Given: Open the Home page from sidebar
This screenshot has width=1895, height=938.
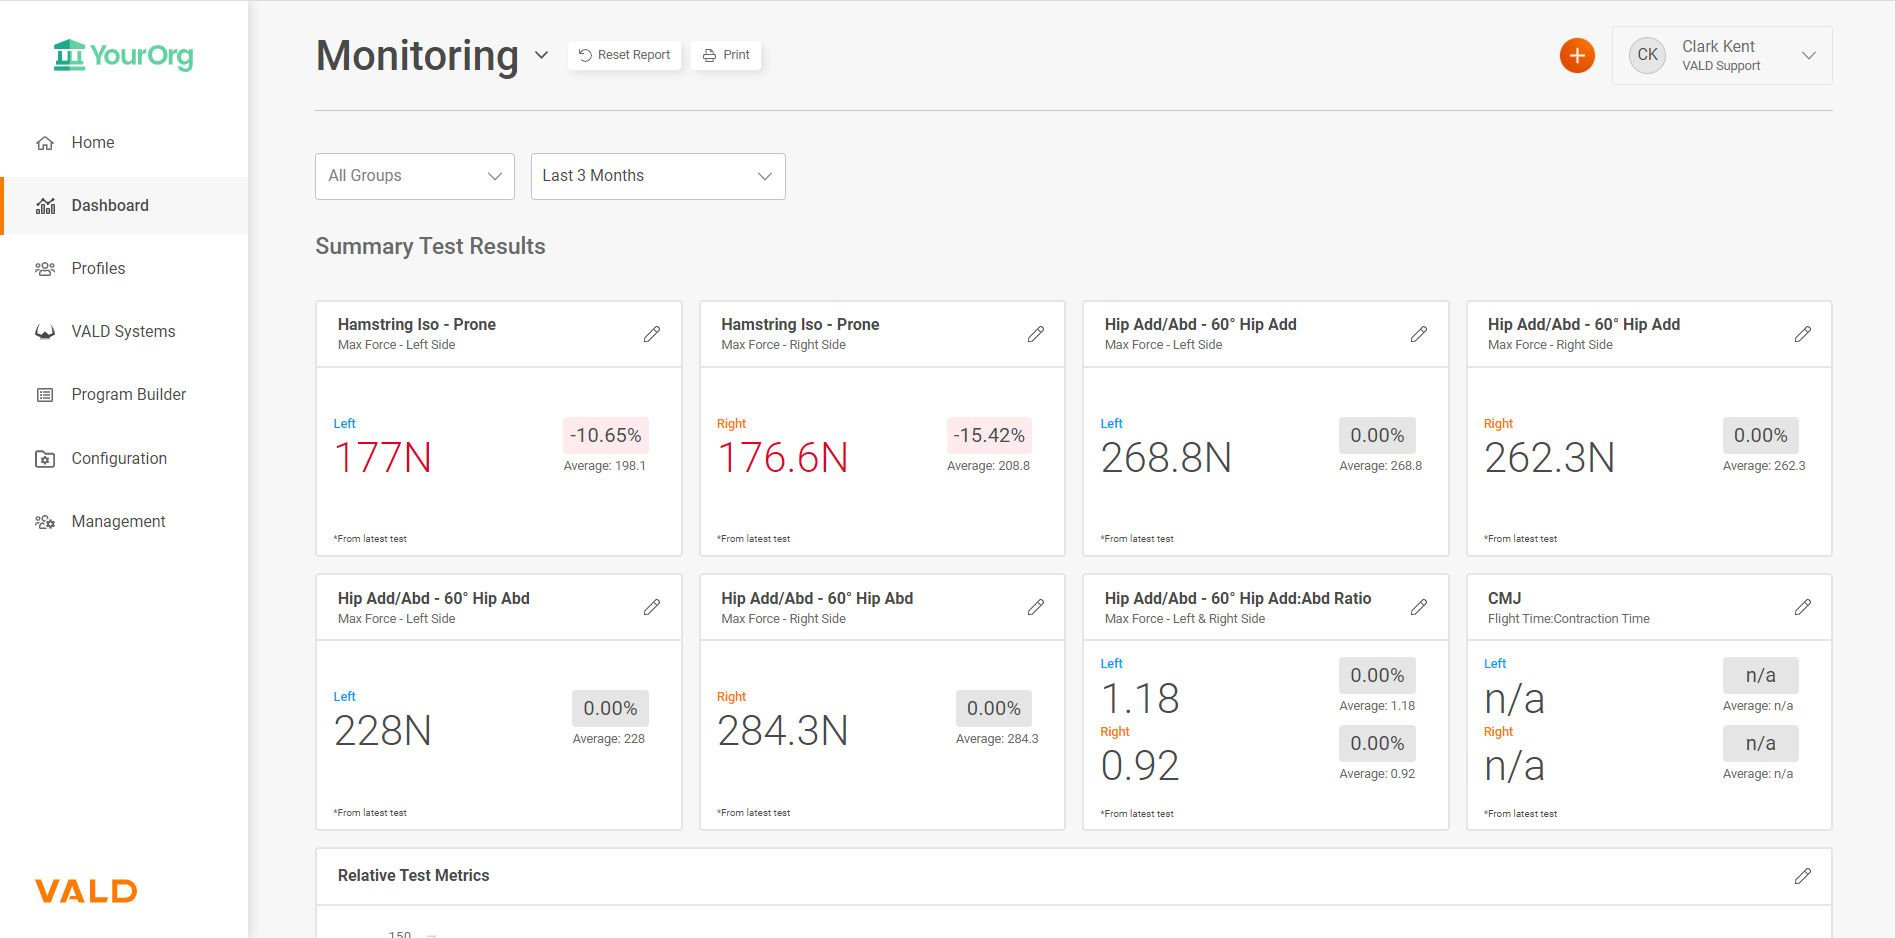Looking at the screenshot, I should [x=124, y=143].
